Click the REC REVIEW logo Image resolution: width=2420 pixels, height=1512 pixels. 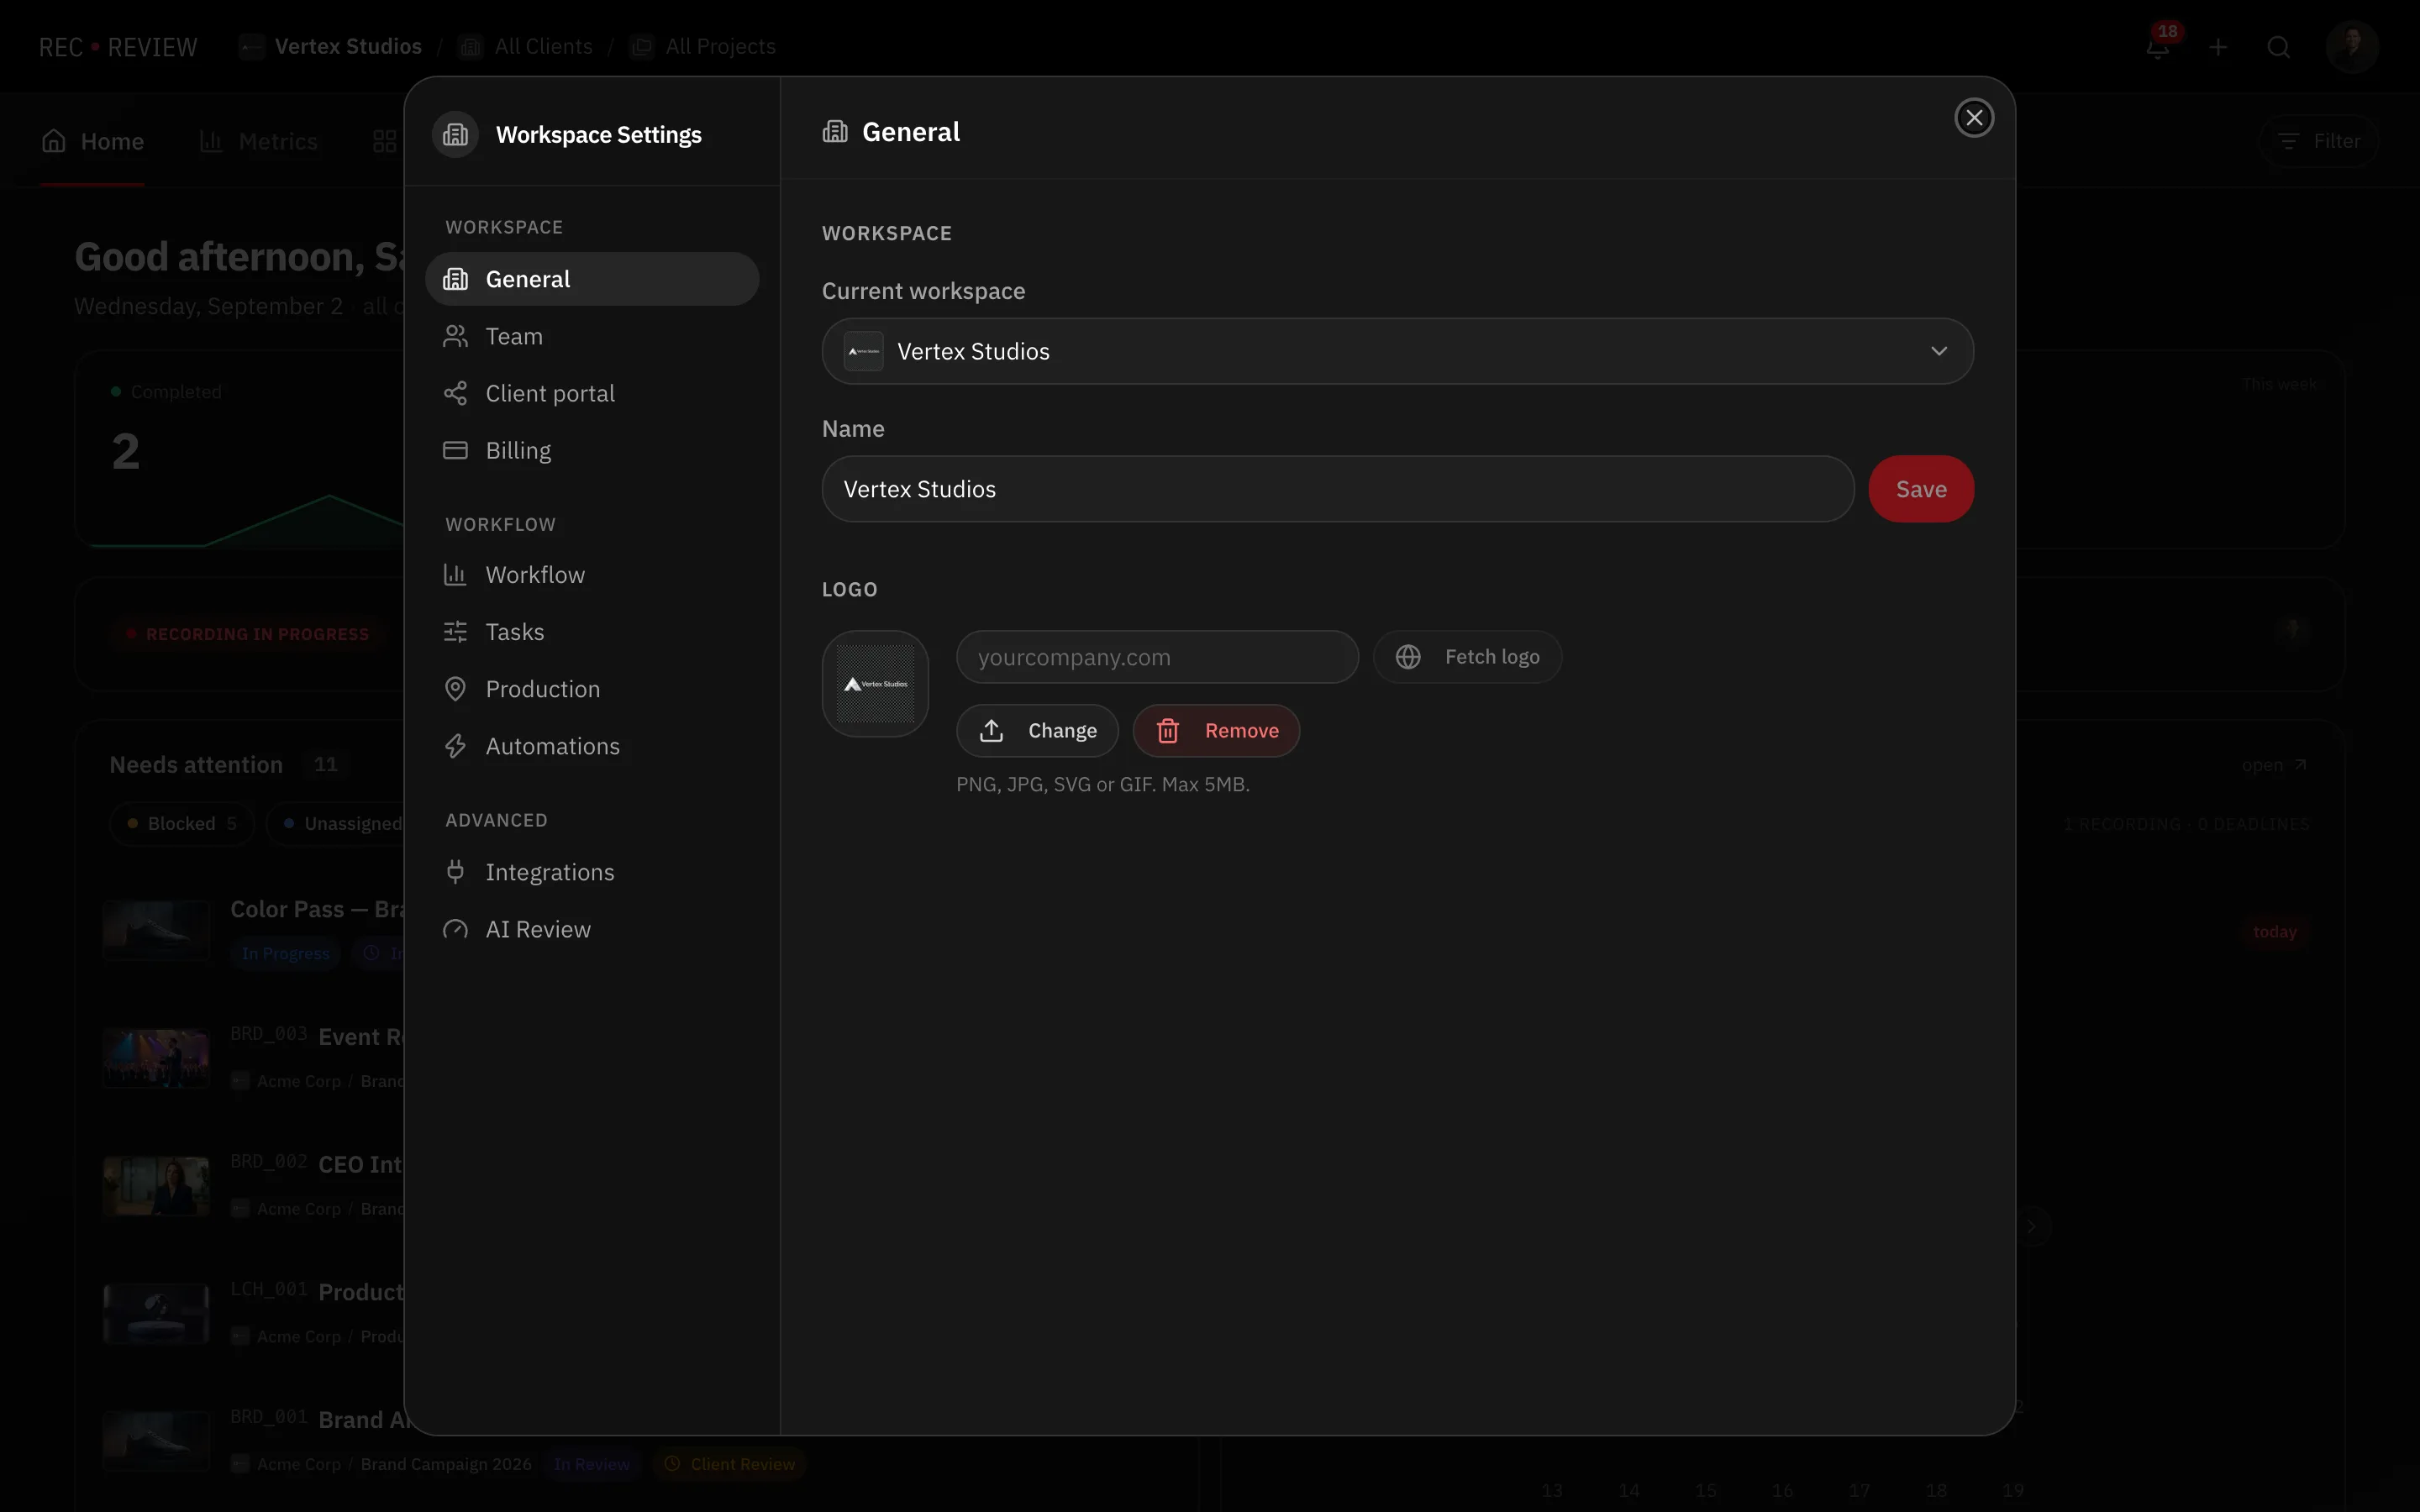118,47
